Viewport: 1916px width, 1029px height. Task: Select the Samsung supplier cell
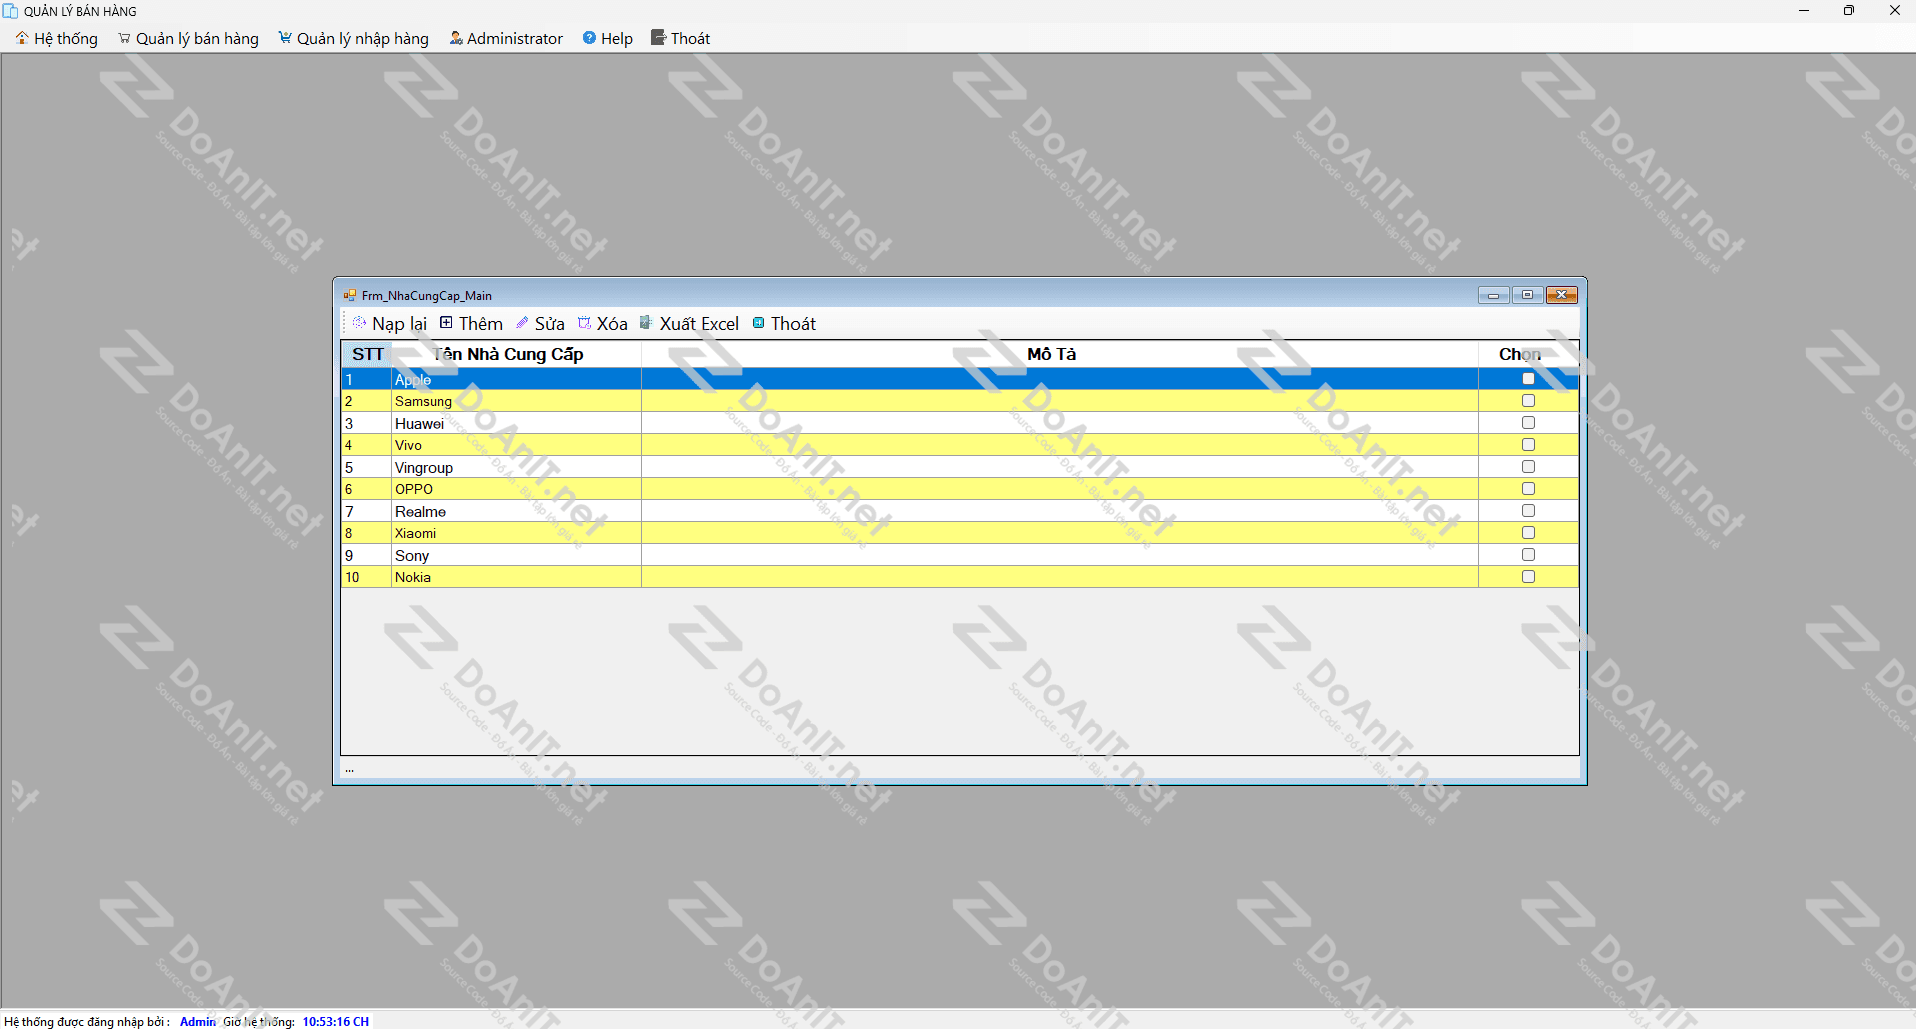516,401
